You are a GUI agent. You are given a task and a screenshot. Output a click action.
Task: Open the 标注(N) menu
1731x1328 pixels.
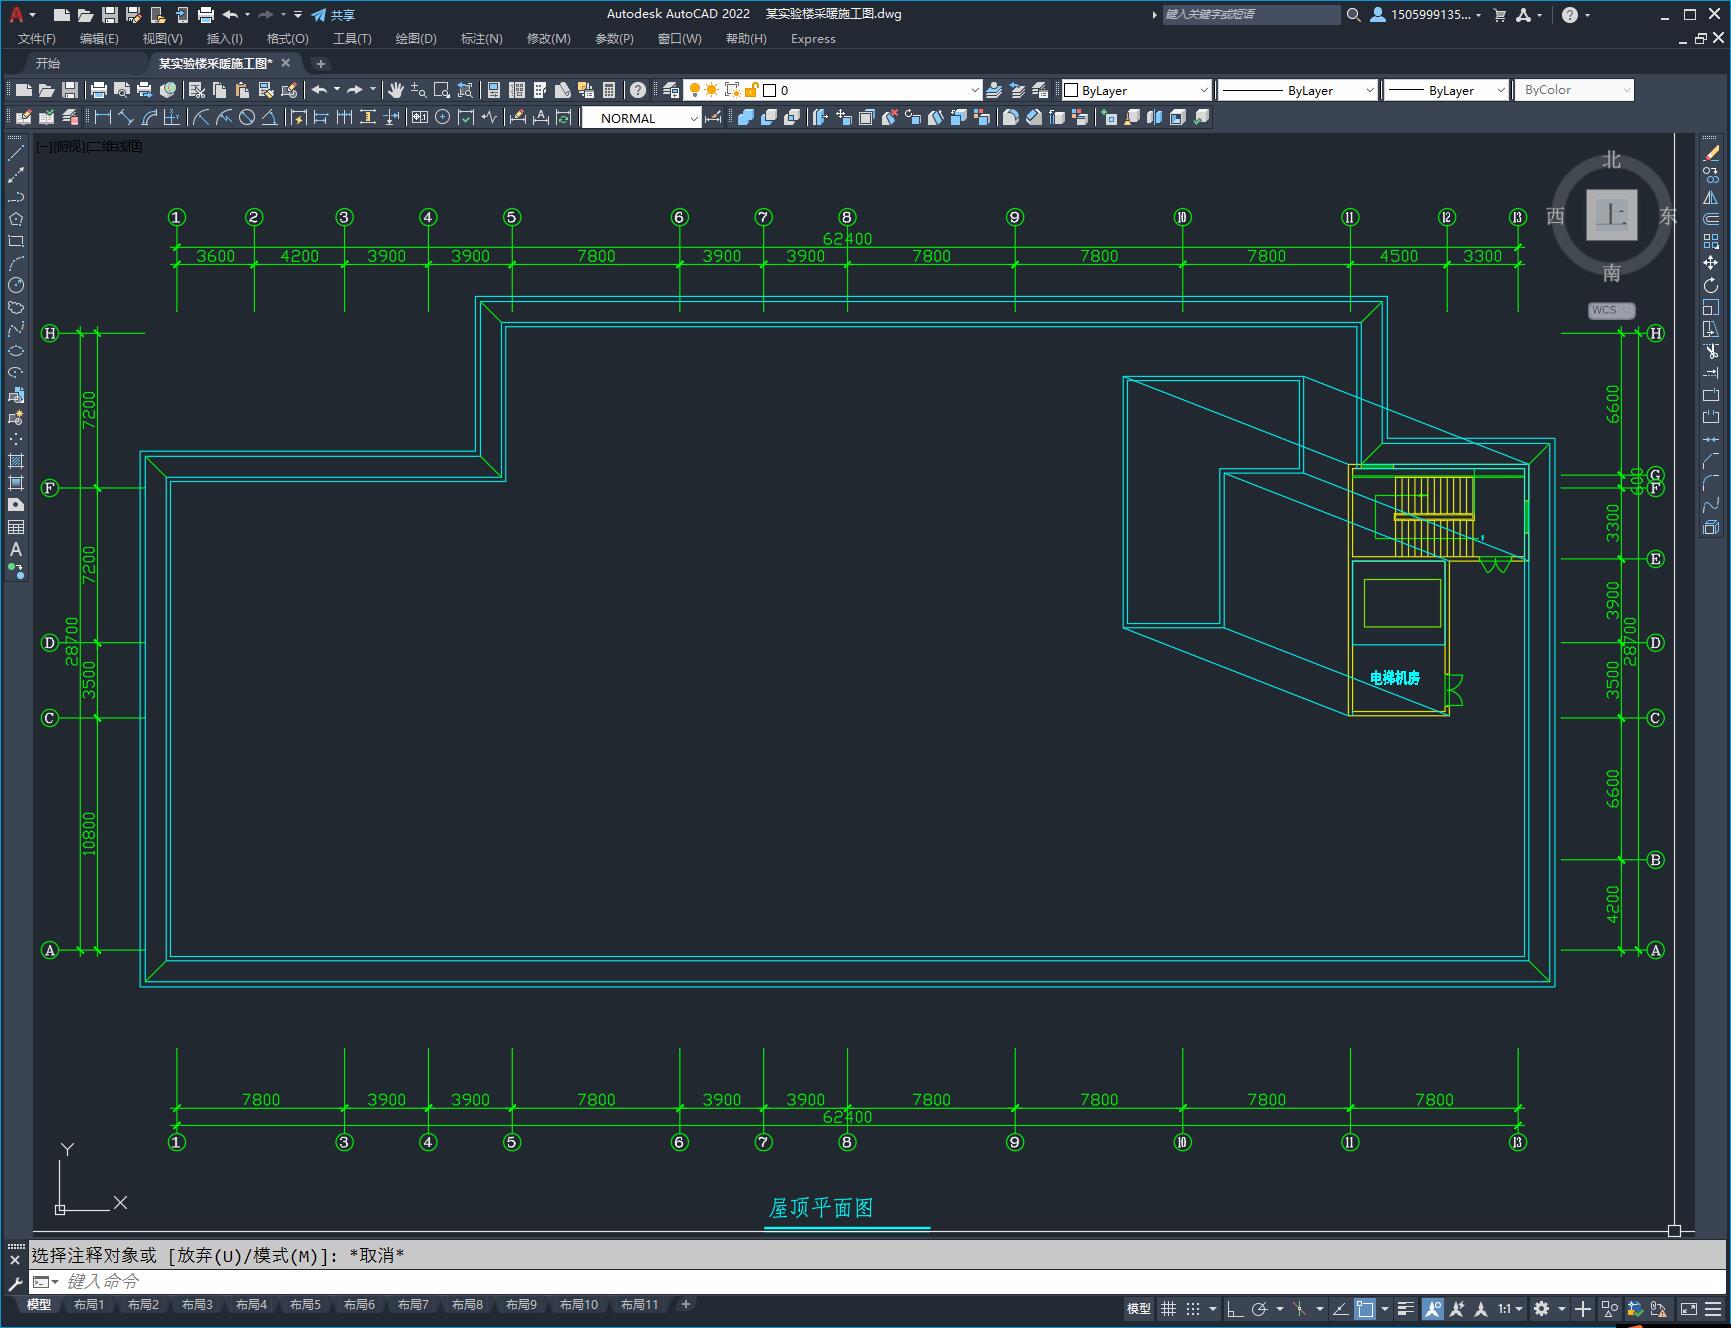click(481, 39)
